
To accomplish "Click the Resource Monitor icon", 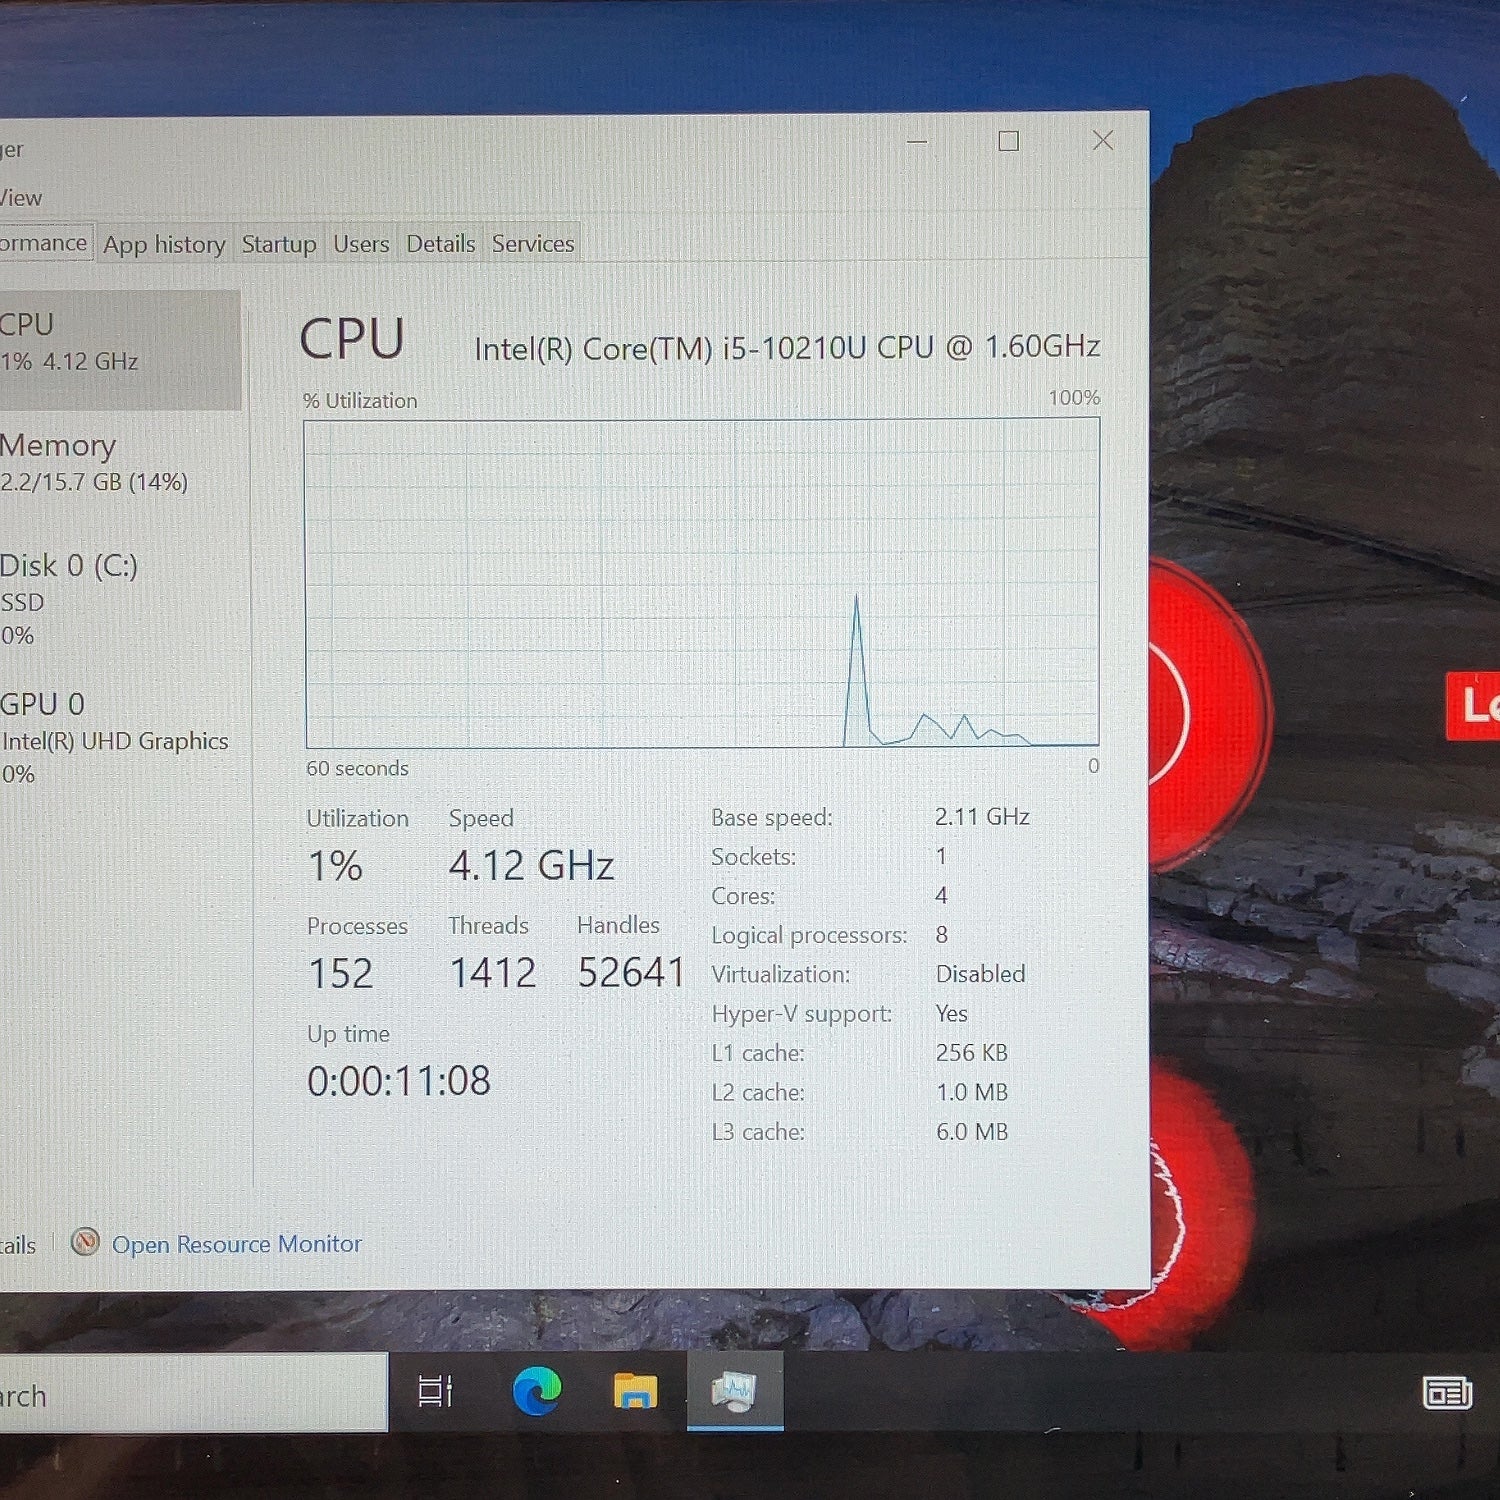I will (85, 1243).
